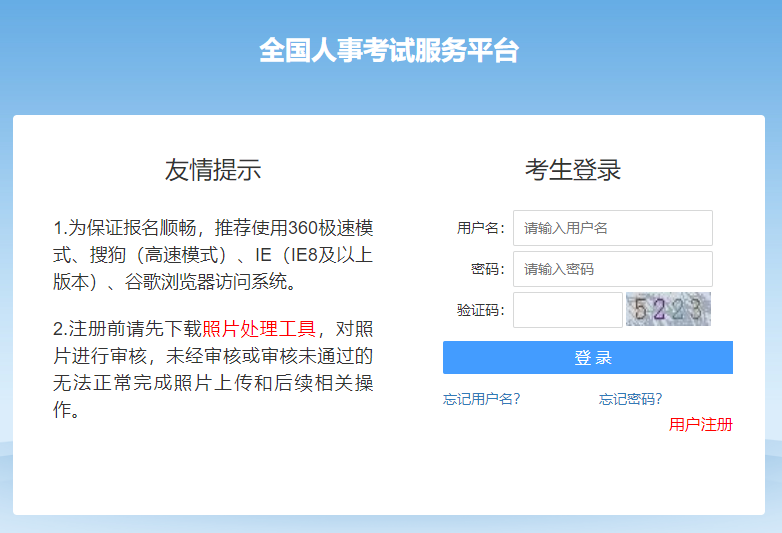Click the 用户名 input field

pos(612,228)
